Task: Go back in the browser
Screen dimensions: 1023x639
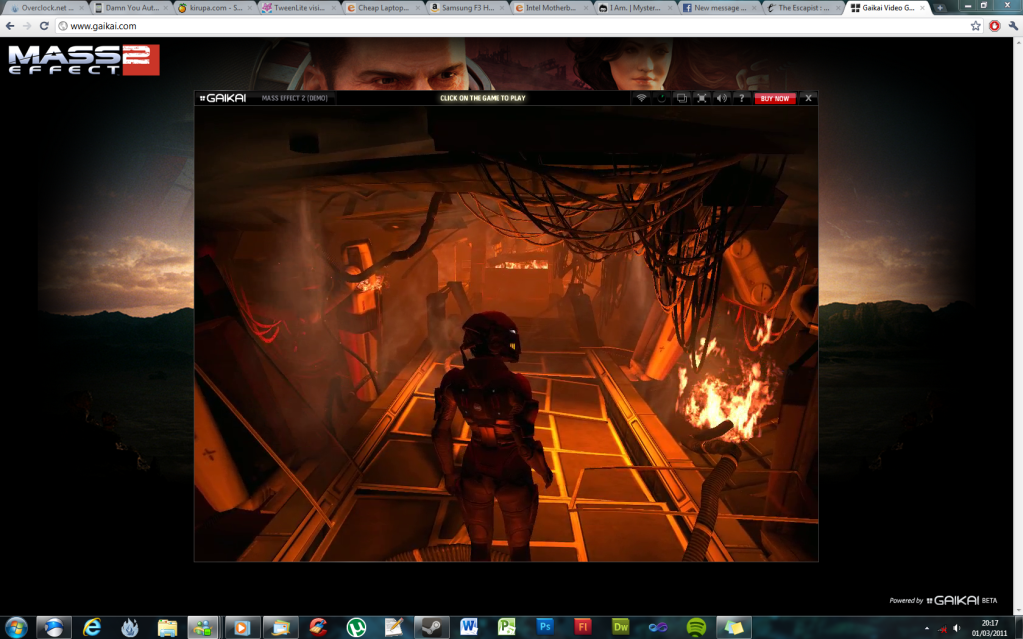Action: pyautogui.click(x=10, y=26)
